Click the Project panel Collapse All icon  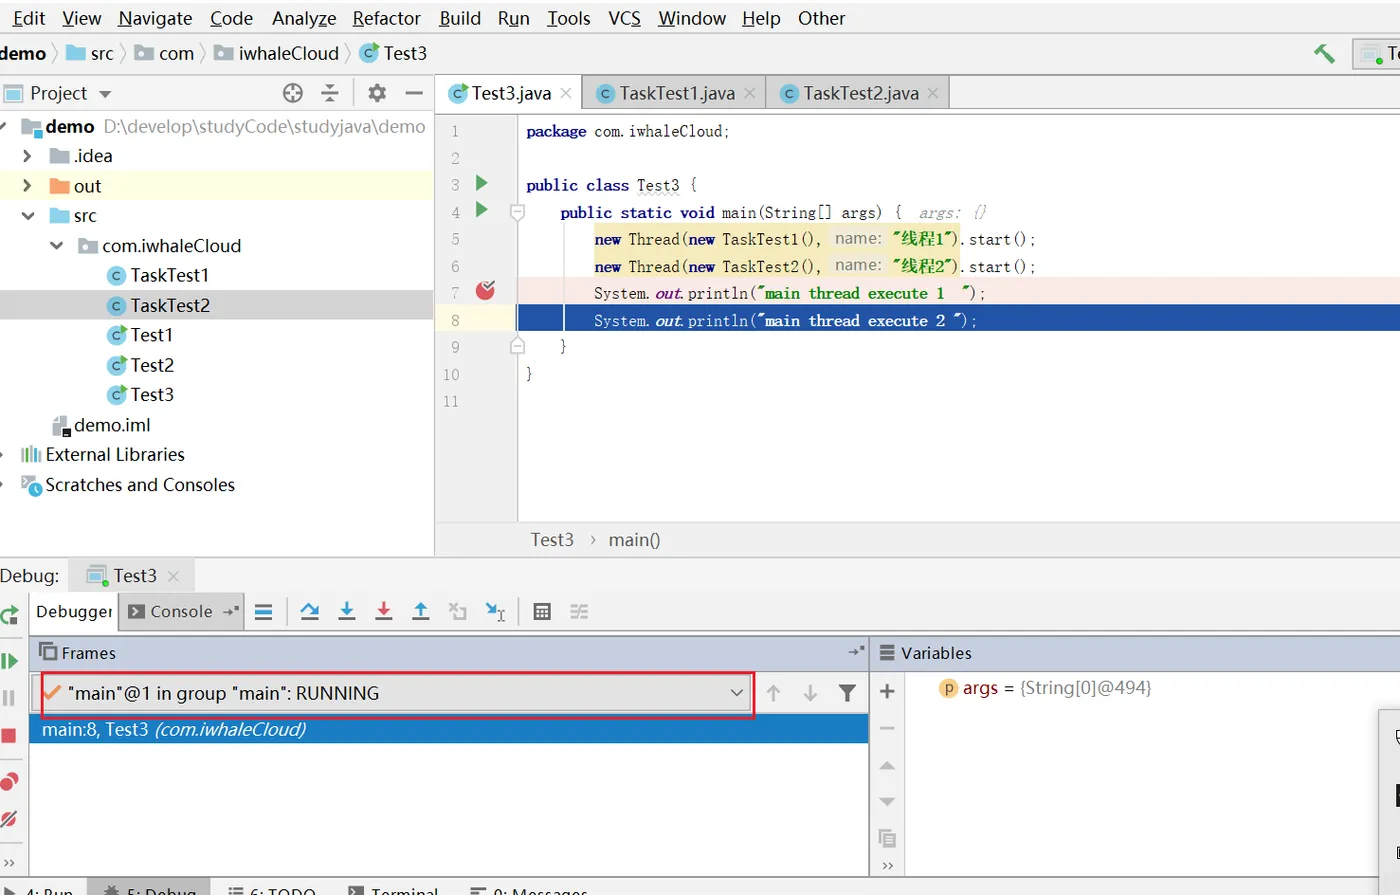point(329,93)
